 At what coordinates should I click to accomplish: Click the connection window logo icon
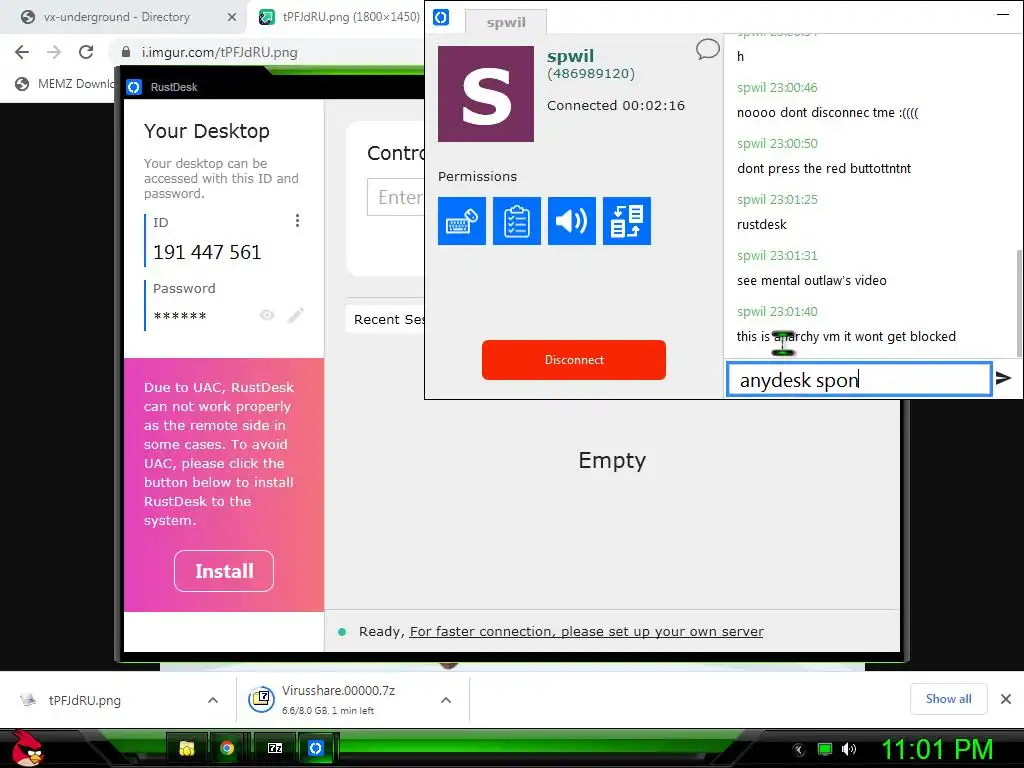click(x=441, y=17)
